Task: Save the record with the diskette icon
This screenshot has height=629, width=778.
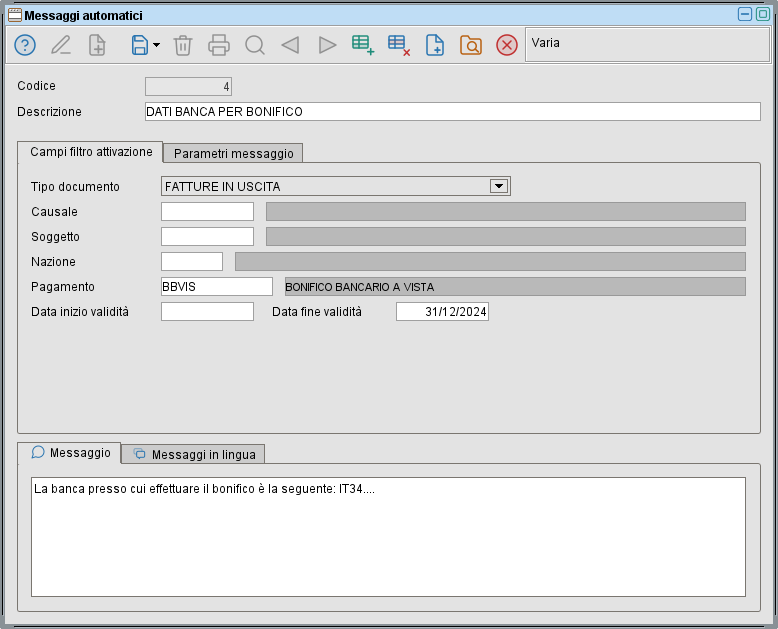Action: 140,45
